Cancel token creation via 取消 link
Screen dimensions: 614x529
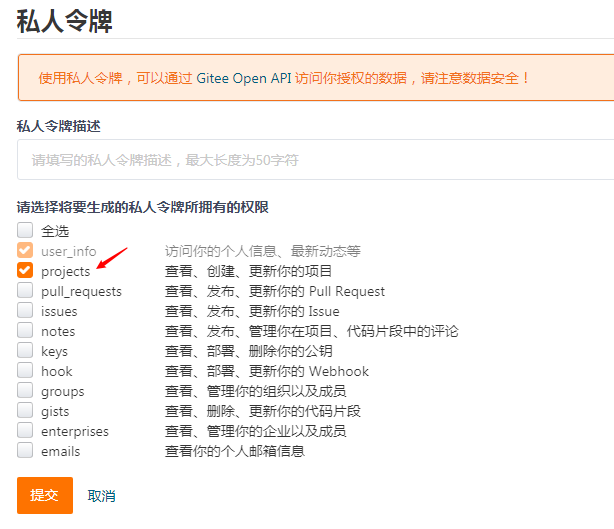[x=101, y=496]
